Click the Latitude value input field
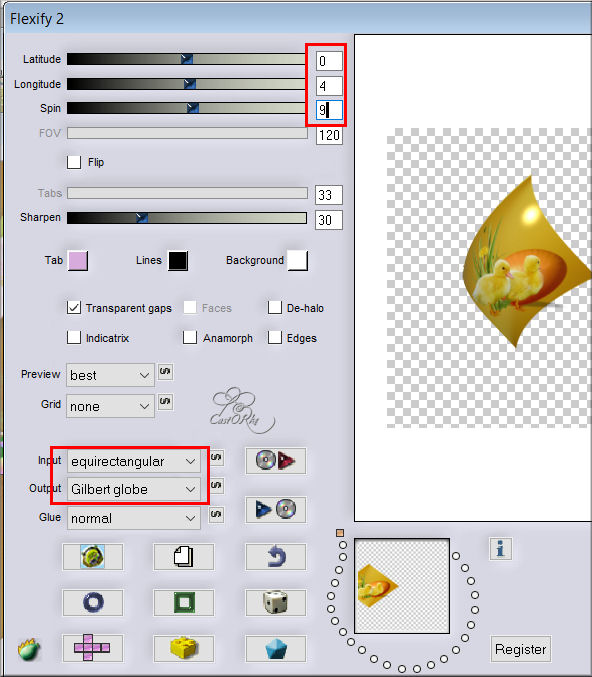592x677 pixels. 329,61
